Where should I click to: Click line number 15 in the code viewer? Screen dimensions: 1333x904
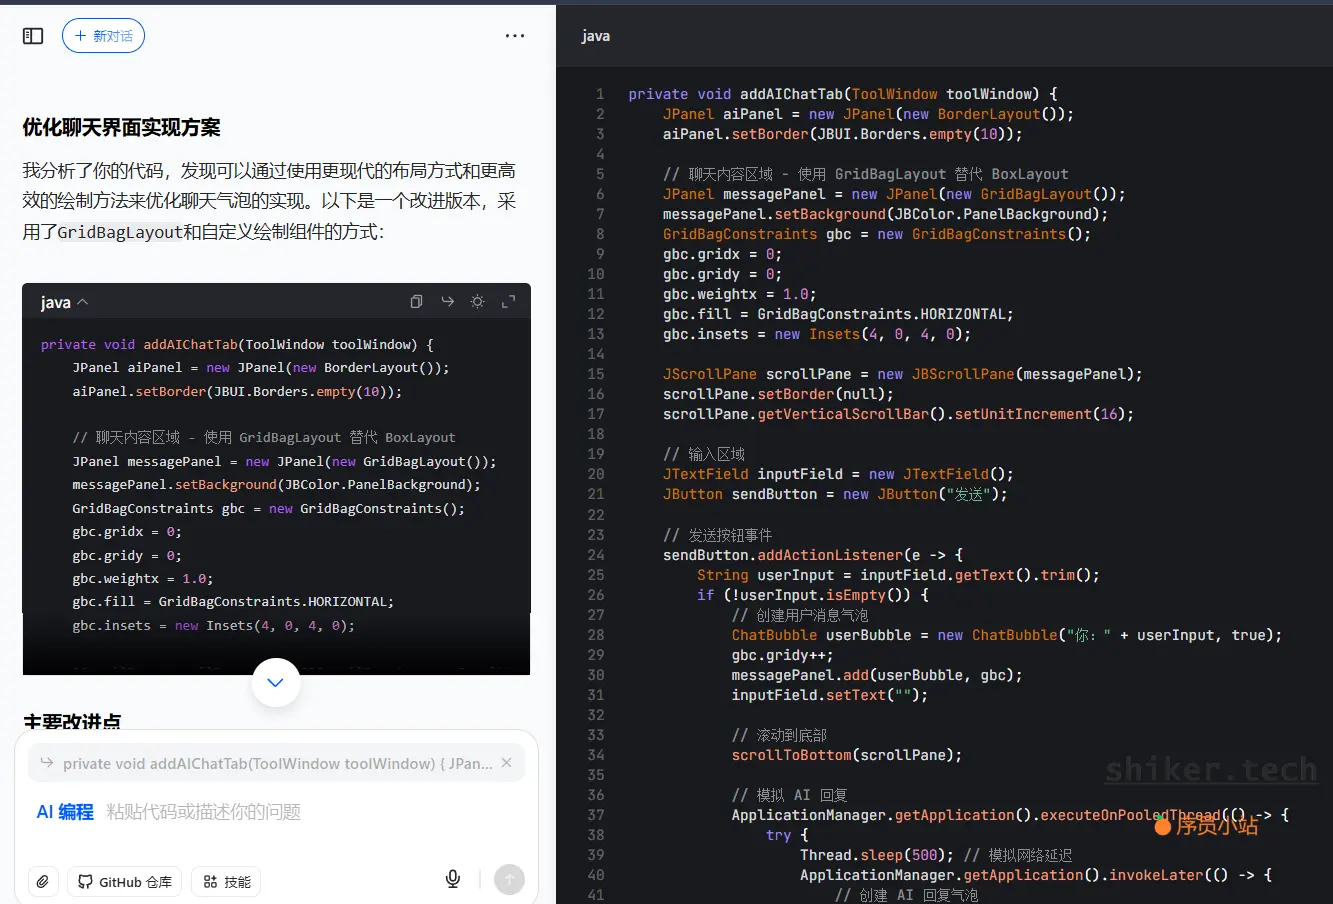[x=596, y=374]
